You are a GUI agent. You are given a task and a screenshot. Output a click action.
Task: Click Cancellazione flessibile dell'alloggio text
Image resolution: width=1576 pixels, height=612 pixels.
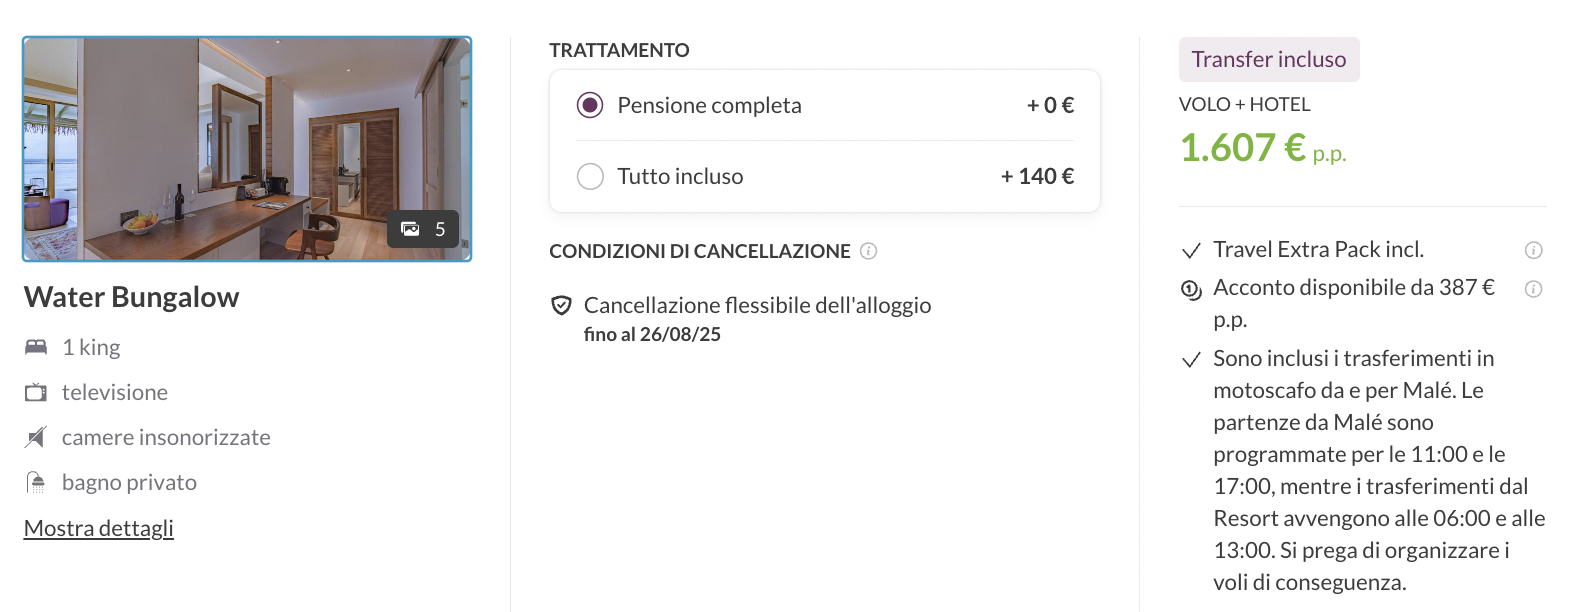(757, 305)
